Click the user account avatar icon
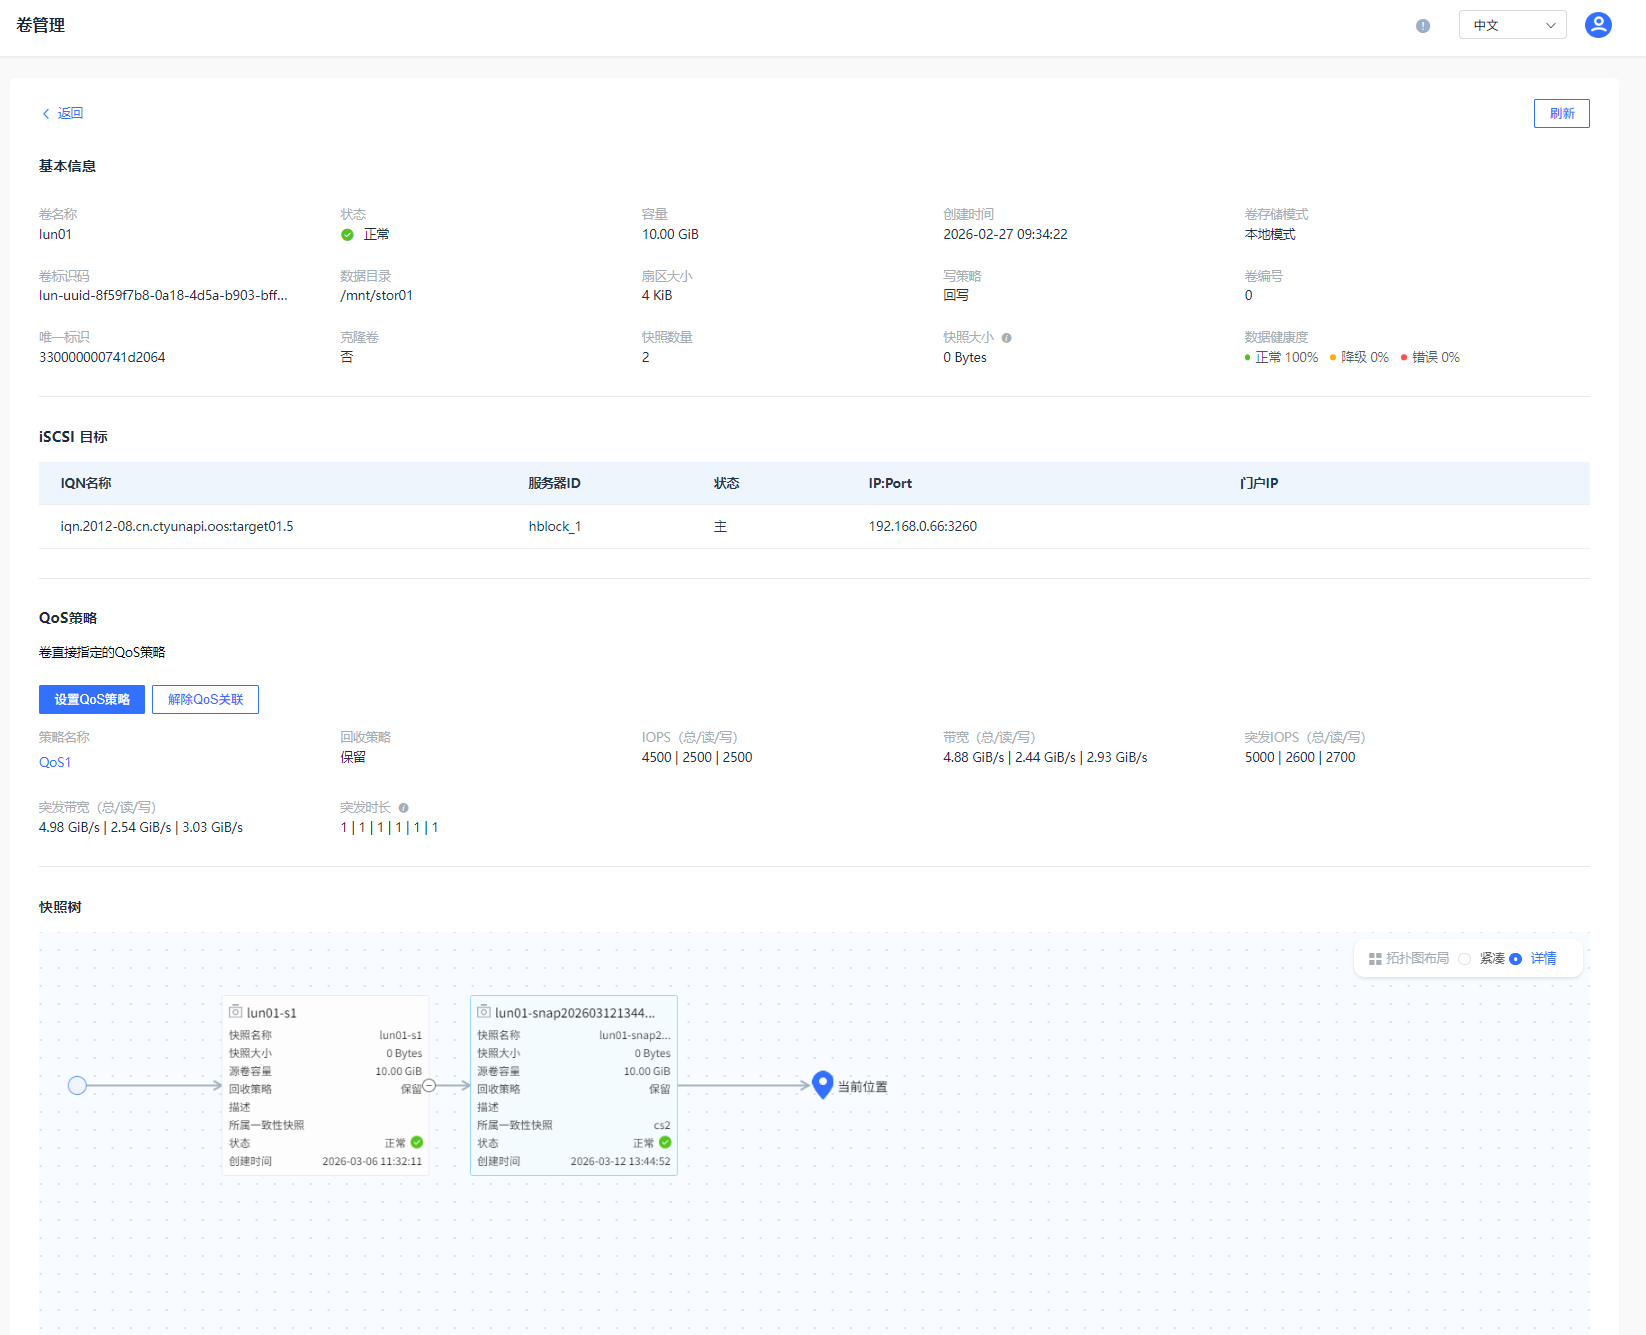Viewport: 1646px width, 1335px height. (1598, 25)
